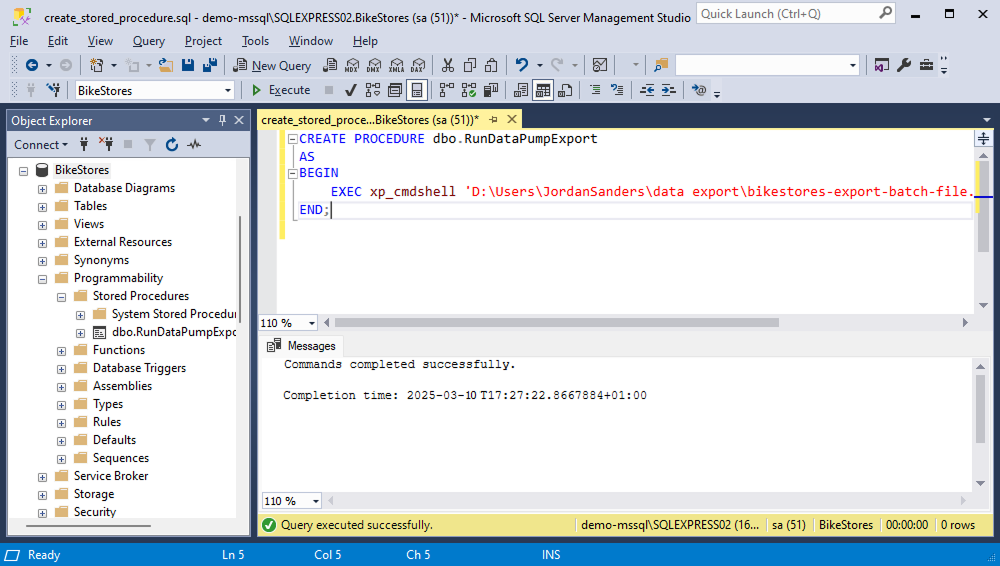Click the Find in Files icon

click(661, 65)
